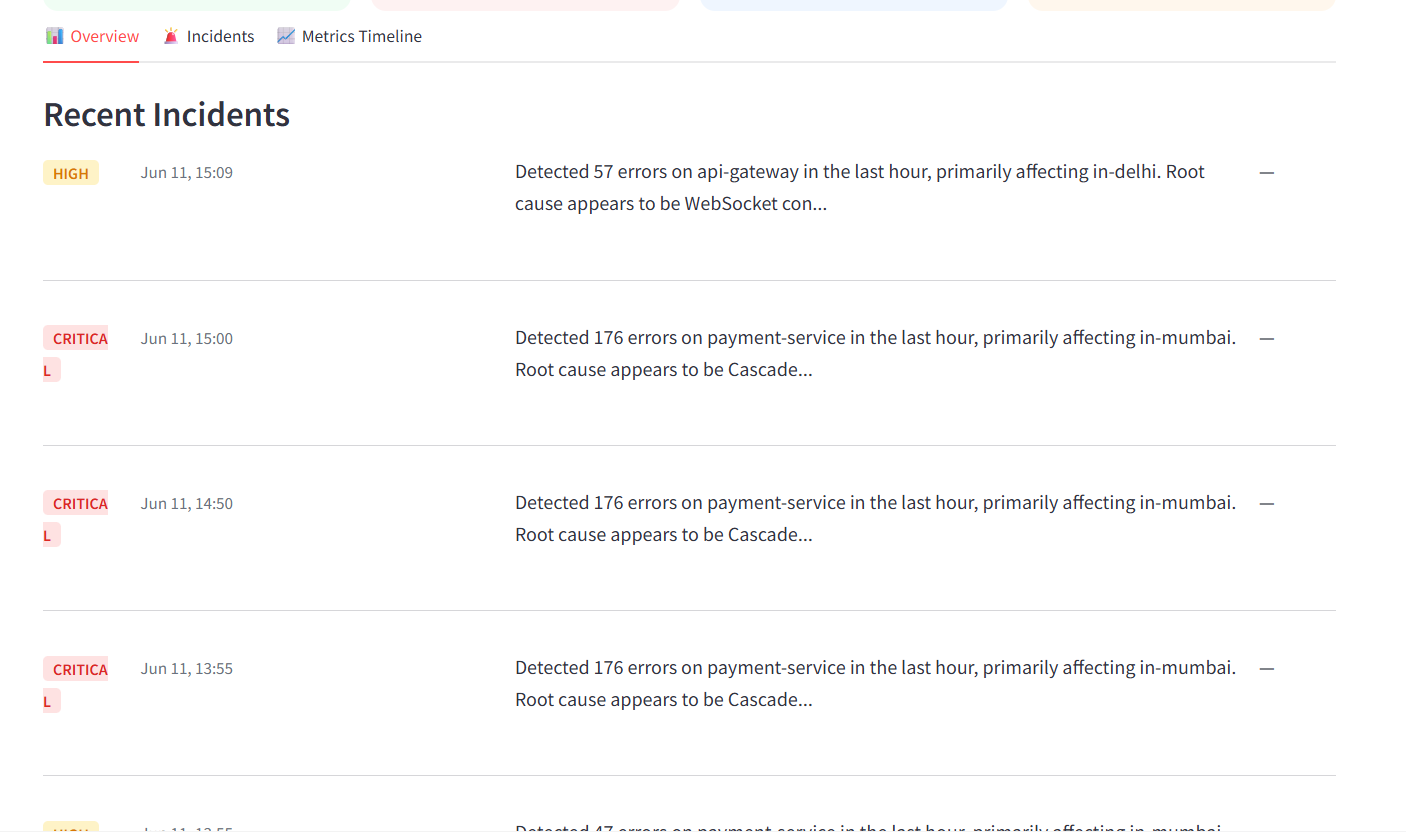This screenshot has width=1406, height=832.
Task: Open the Metrics Timeline tab
Action: [349, 37]
